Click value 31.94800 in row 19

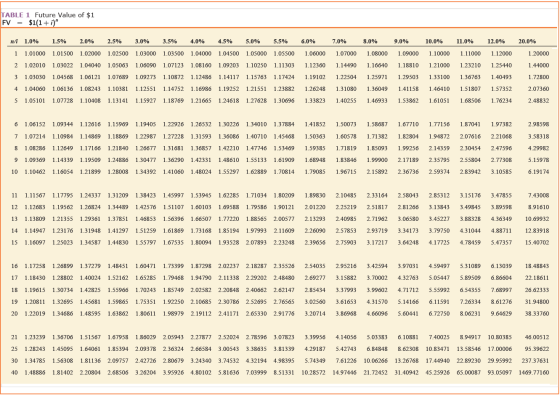point(537,302)
